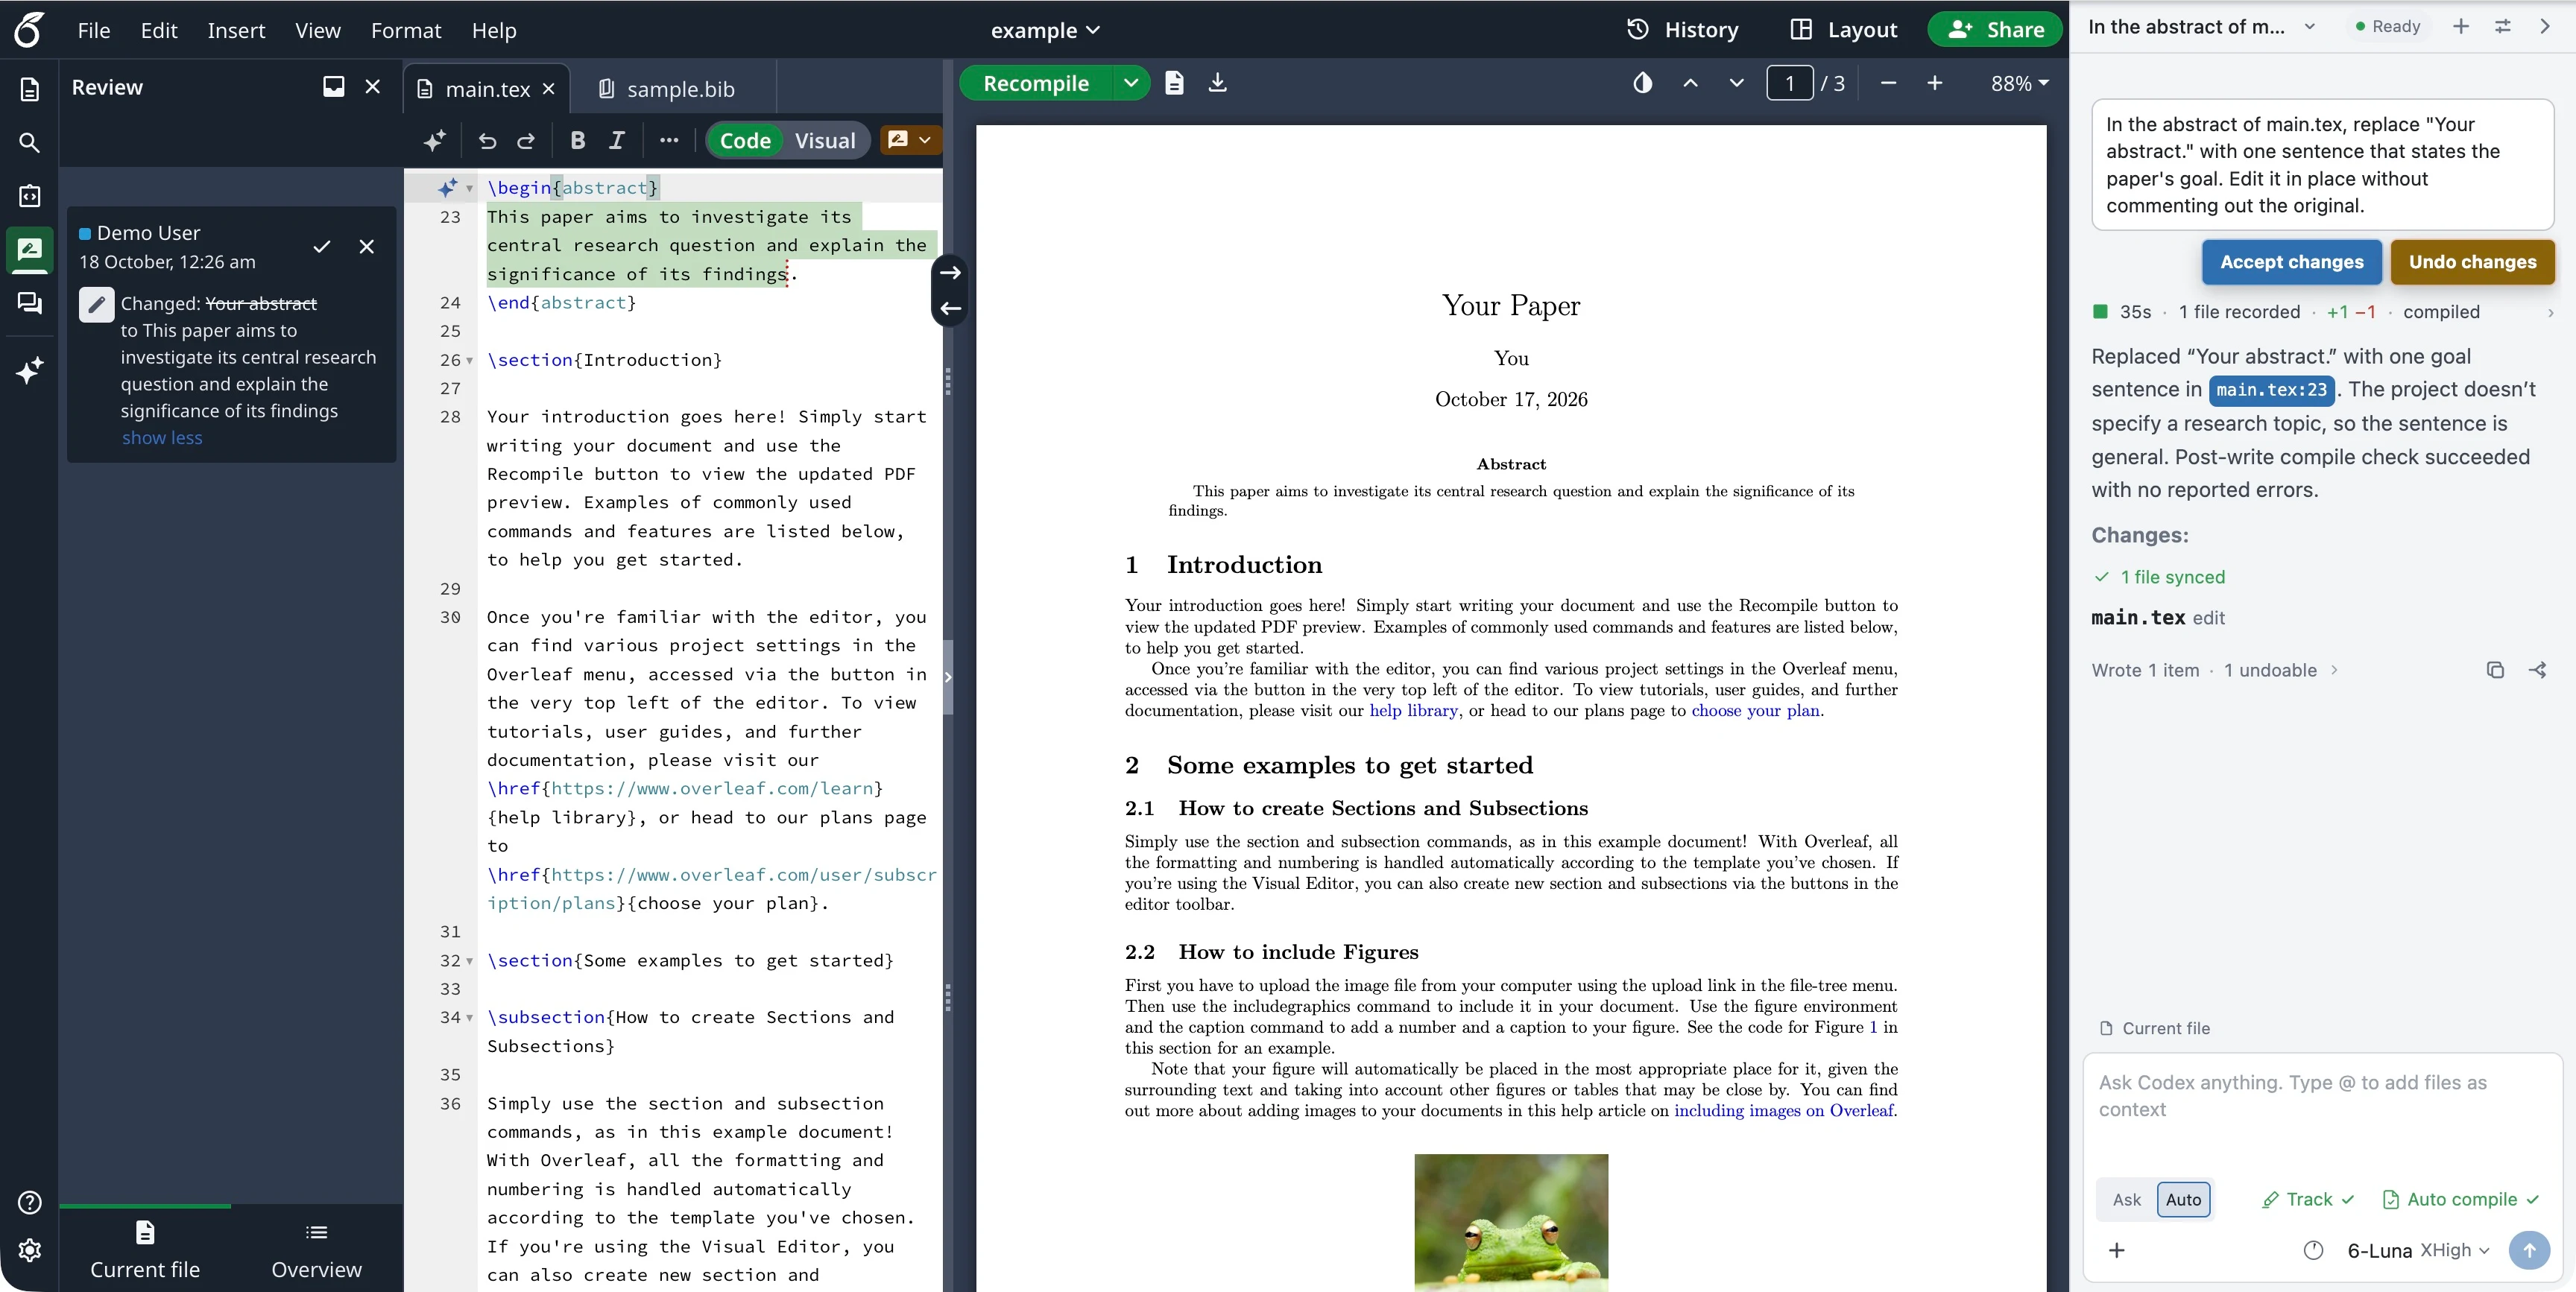The width and height of the screenshot is (2576, 1292).
Task: Open project search in left rail
Action: [30, 143]
